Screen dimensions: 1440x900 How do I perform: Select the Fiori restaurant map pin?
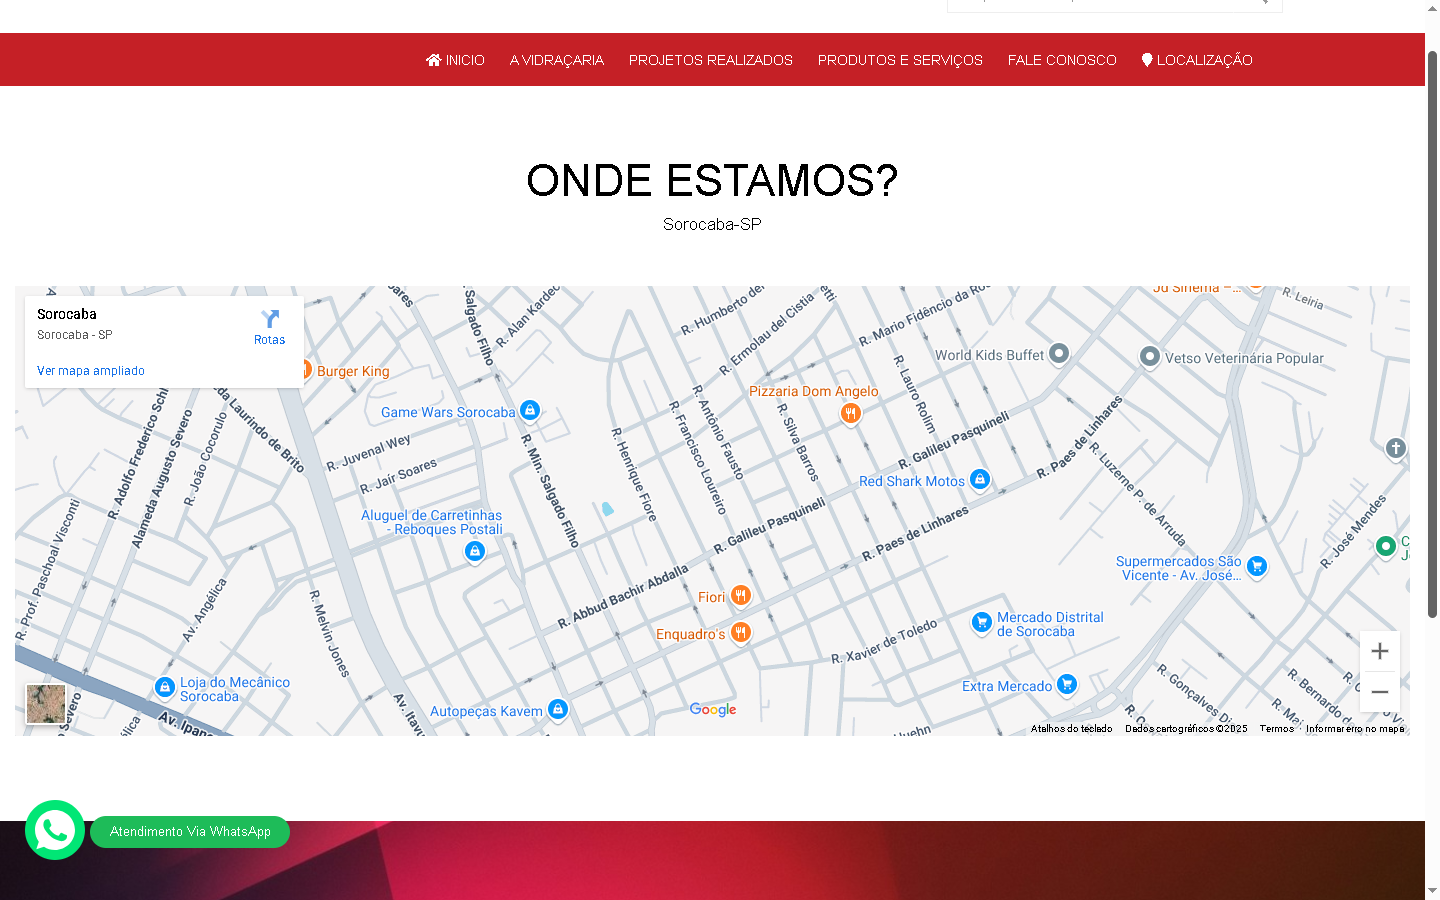(x=740, y=596)
